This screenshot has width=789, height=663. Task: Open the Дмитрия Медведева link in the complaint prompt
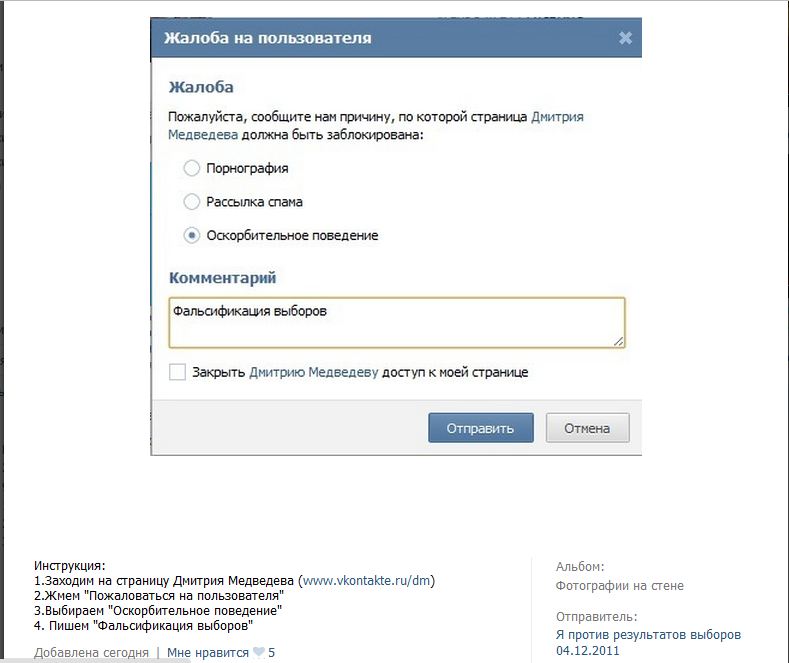click(x=557, y=116)
